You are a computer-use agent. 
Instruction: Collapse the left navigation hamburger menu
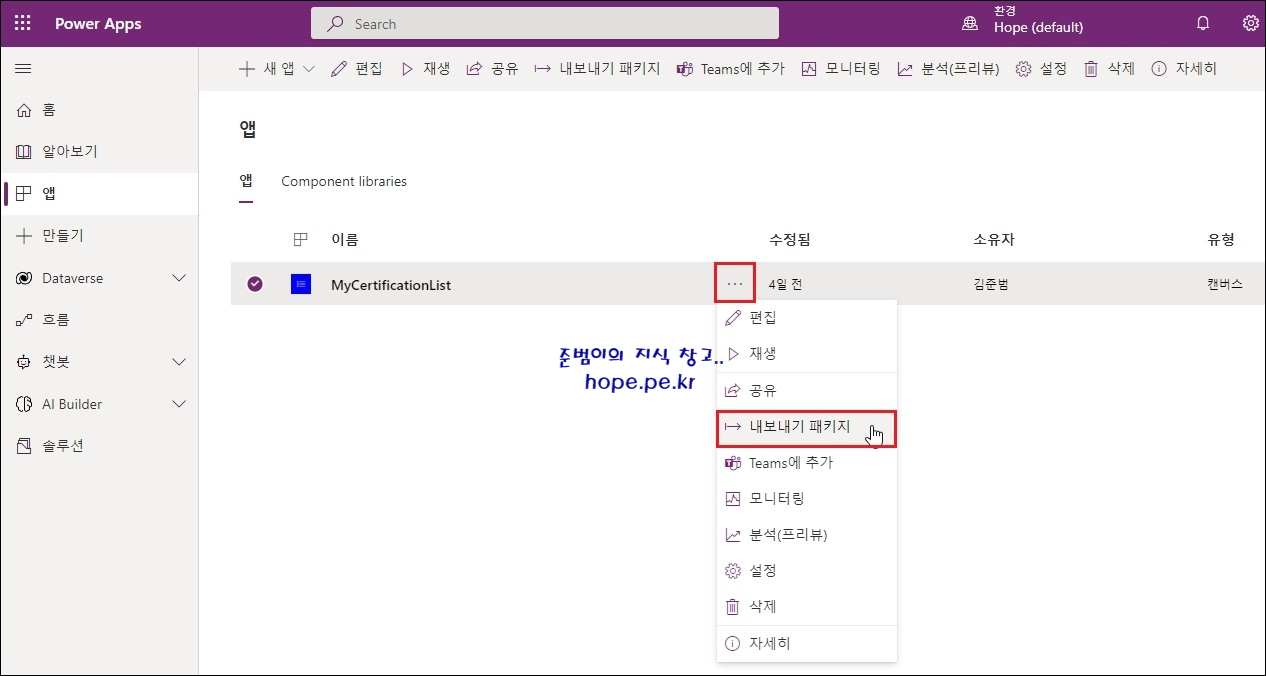(x=23, y=69)
